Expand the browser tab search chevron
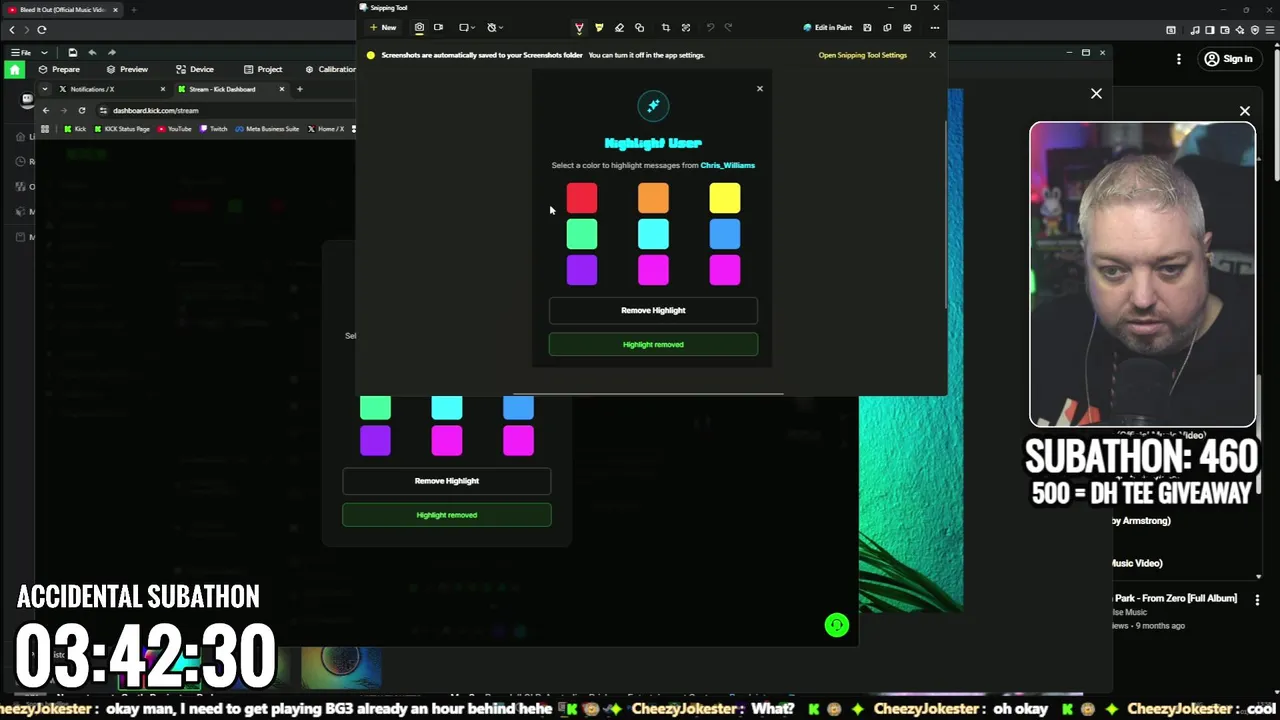 pyautogui.click(x=44, y=89)
